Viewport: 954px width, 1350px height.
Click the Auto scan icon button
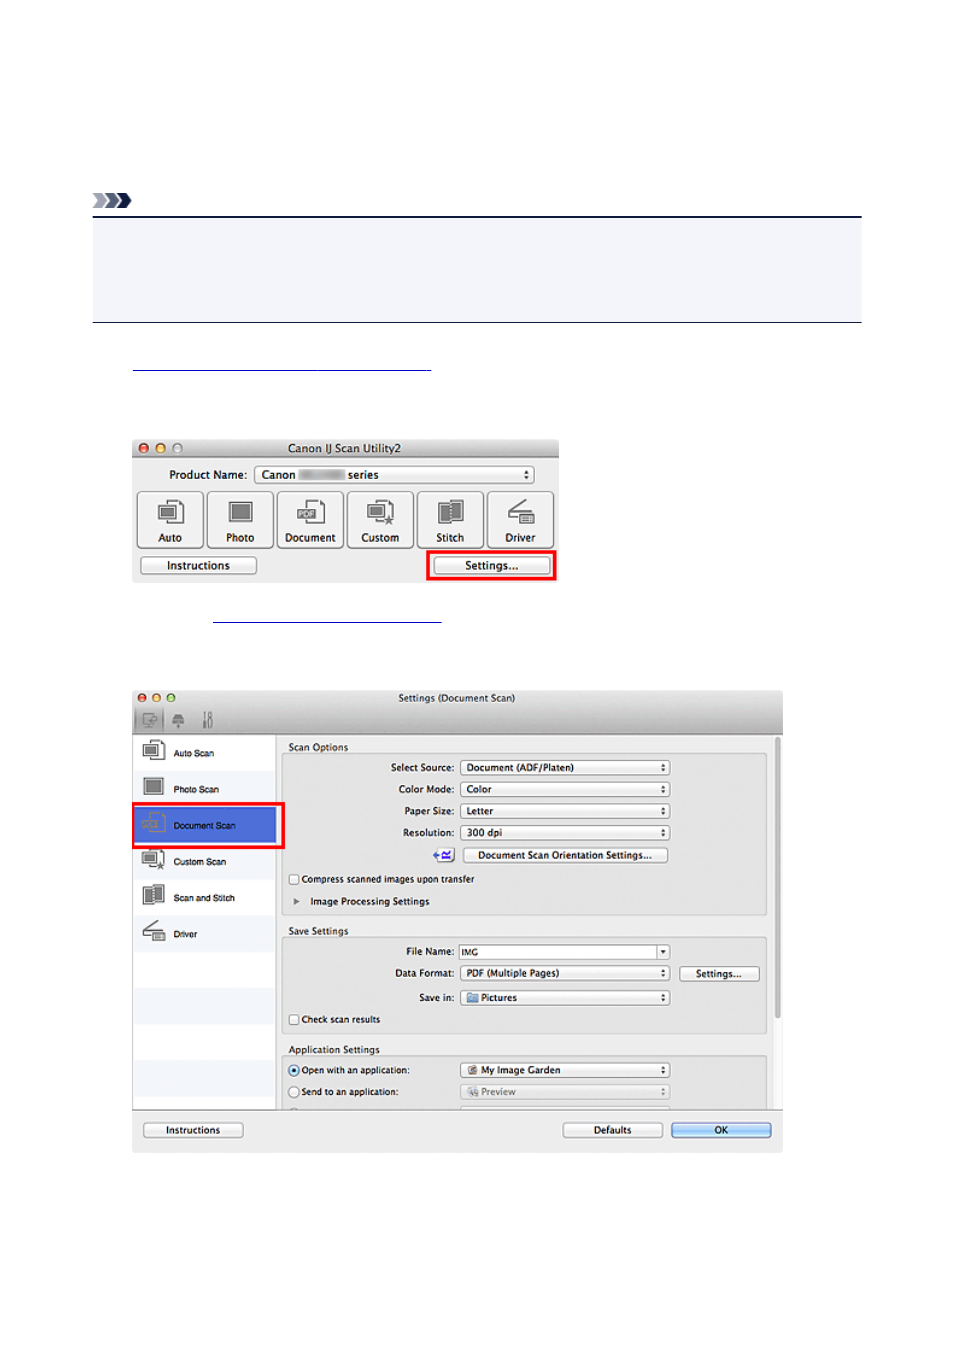tap(170, 519)
